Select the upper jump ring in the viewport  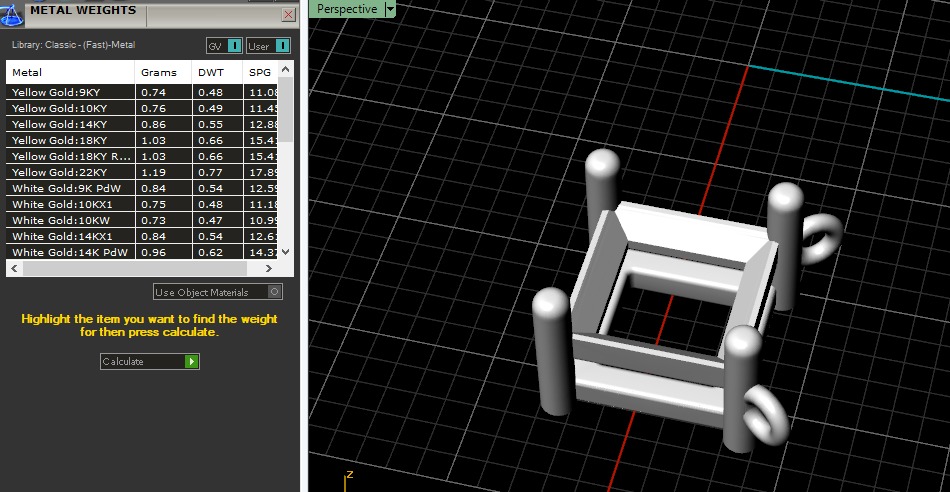click(x=822, y=239)
